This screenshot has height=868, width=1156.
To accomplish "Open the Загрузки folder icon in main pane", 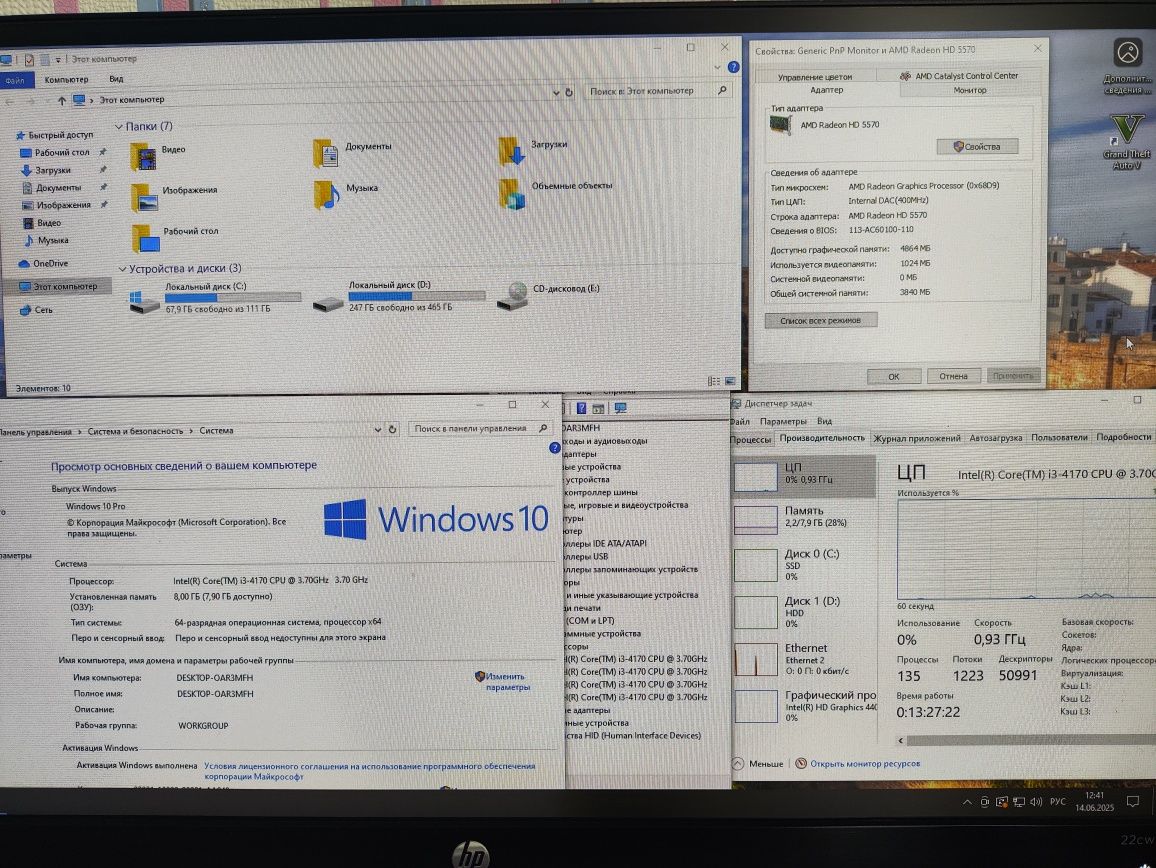I will (x=512, y=150).
